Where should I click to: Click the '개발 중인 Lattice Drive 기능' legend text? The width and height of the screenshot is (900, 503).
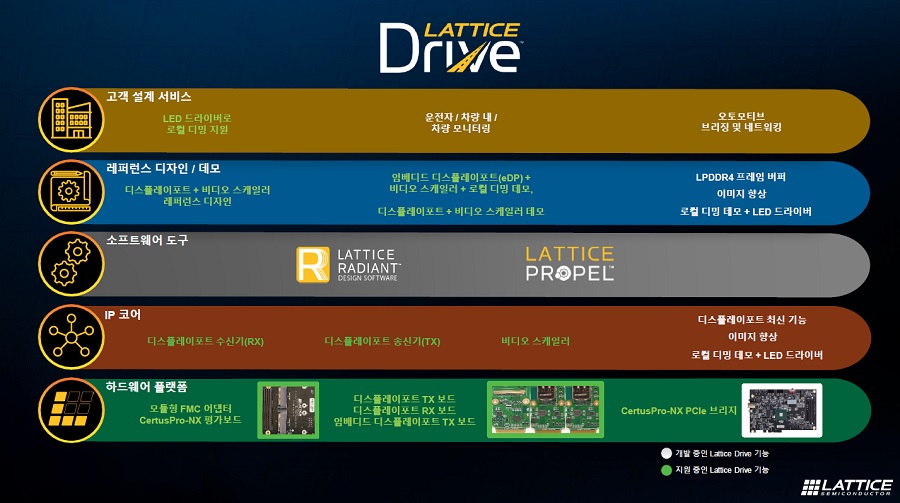tap(722, 453)
